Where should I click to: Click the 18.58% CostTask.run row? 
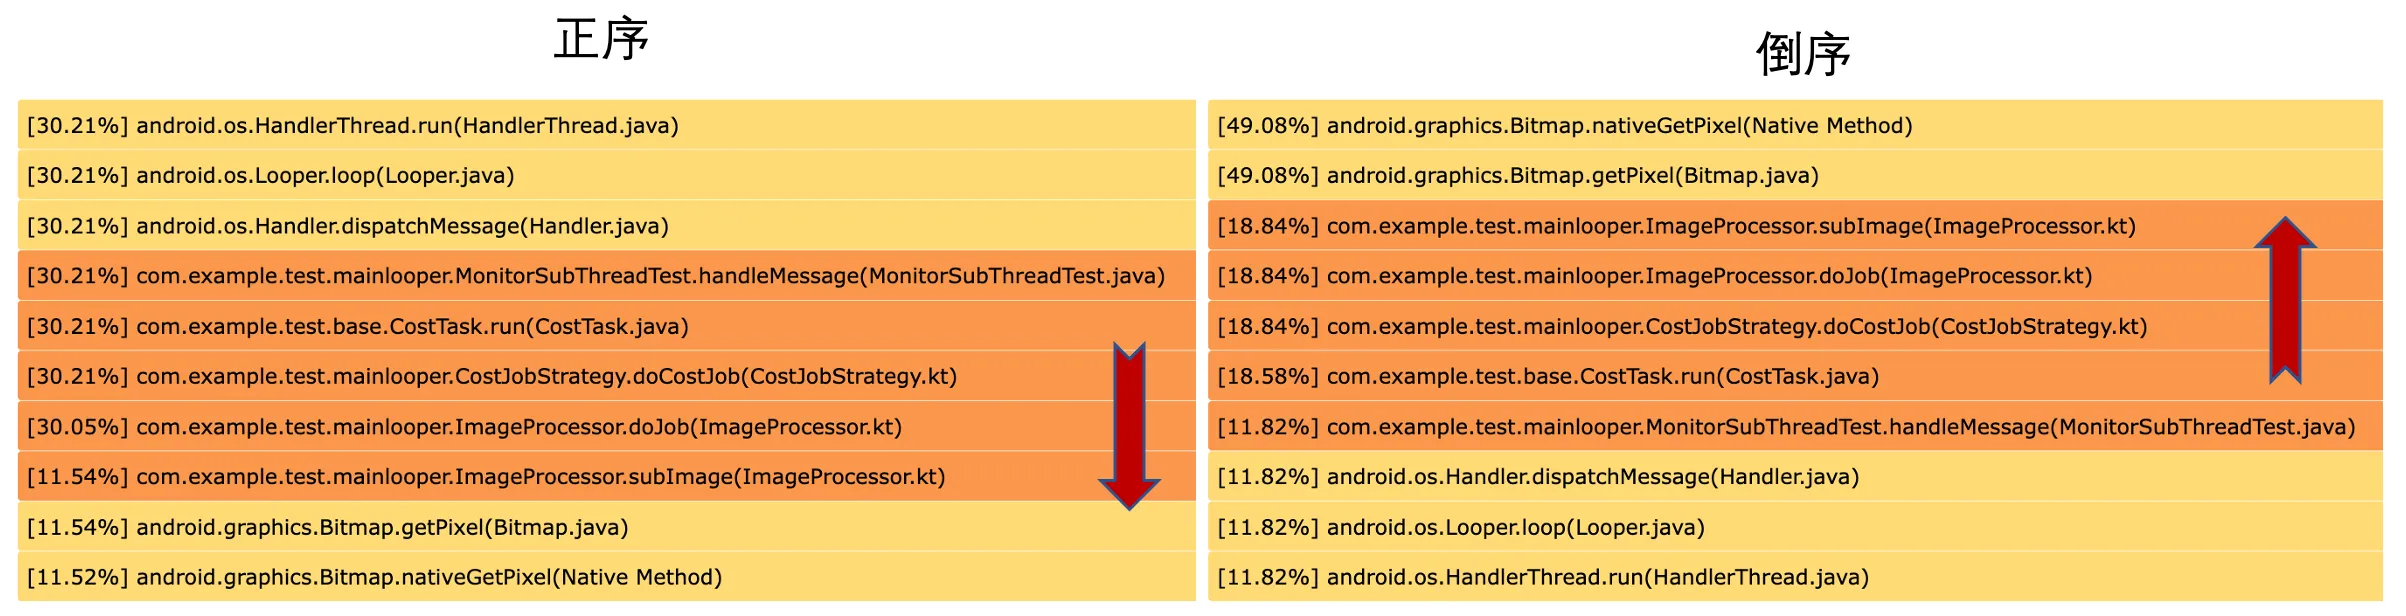(1795, 376)
